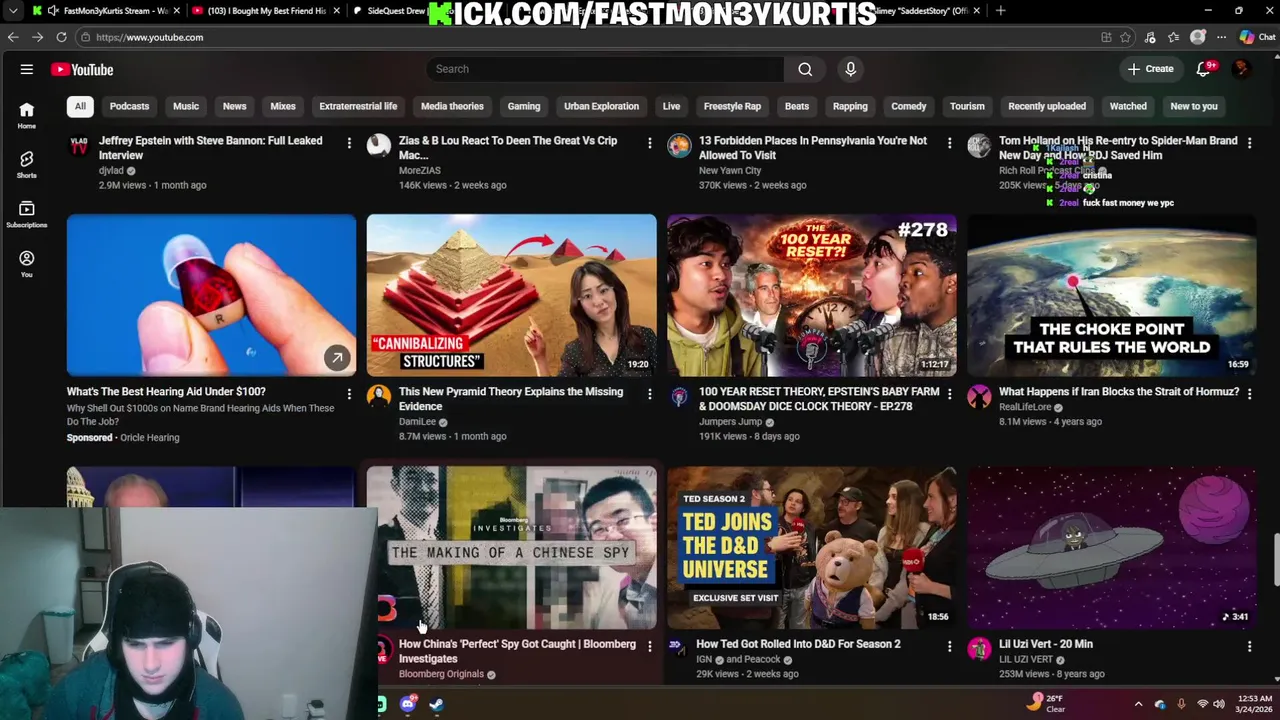
Task: Open options for 100 Year Reset video
Action: pos(949,394)
